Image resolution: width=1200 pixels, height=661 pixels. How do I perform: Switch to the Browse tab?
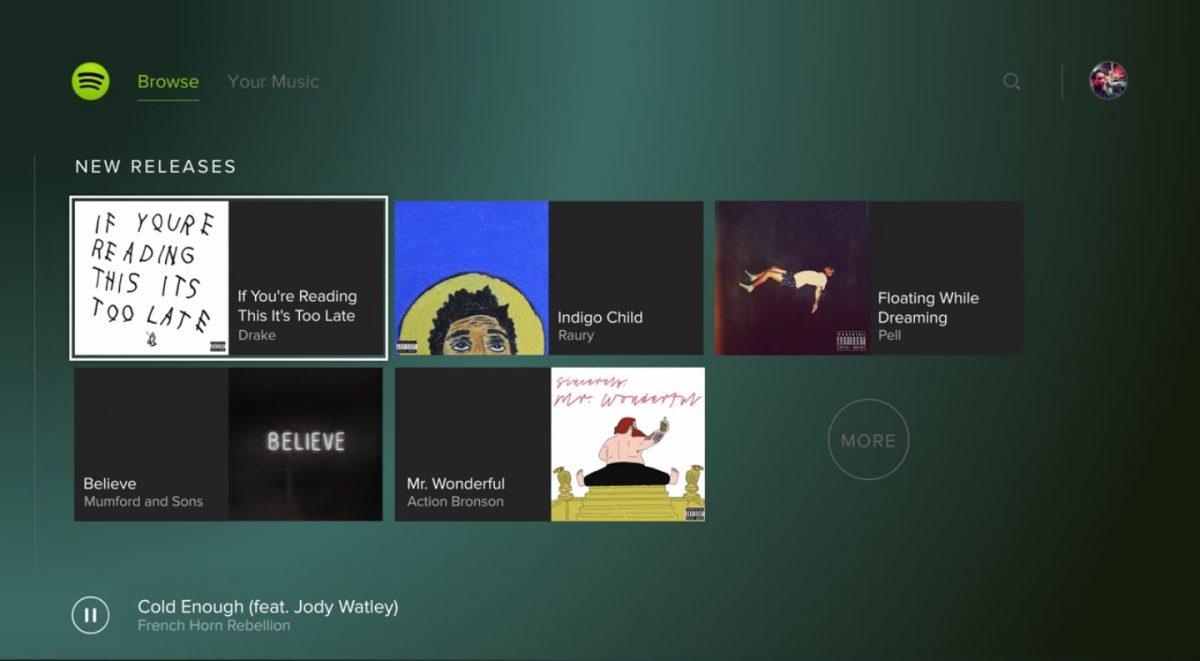point(168,82)
